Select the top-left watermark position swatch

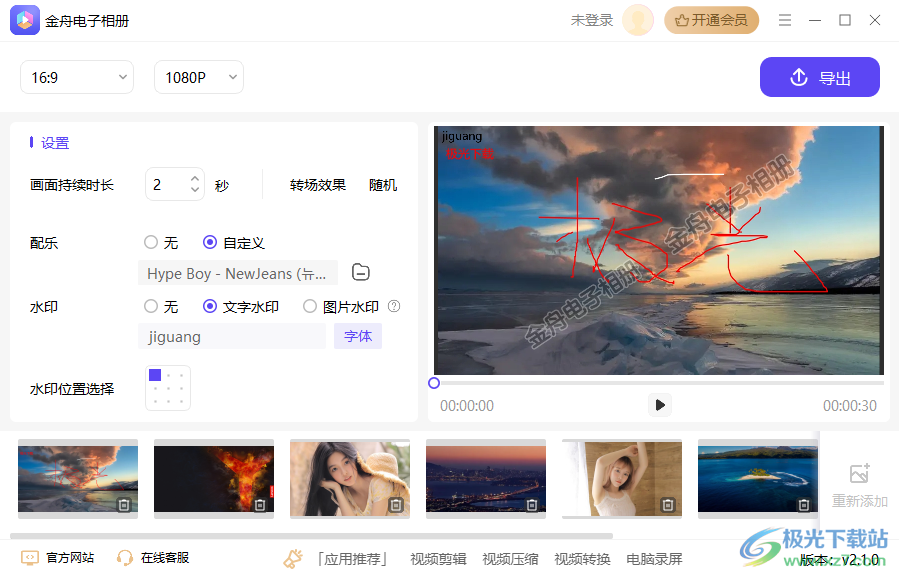pyautogui.click(x=155, y=374)
